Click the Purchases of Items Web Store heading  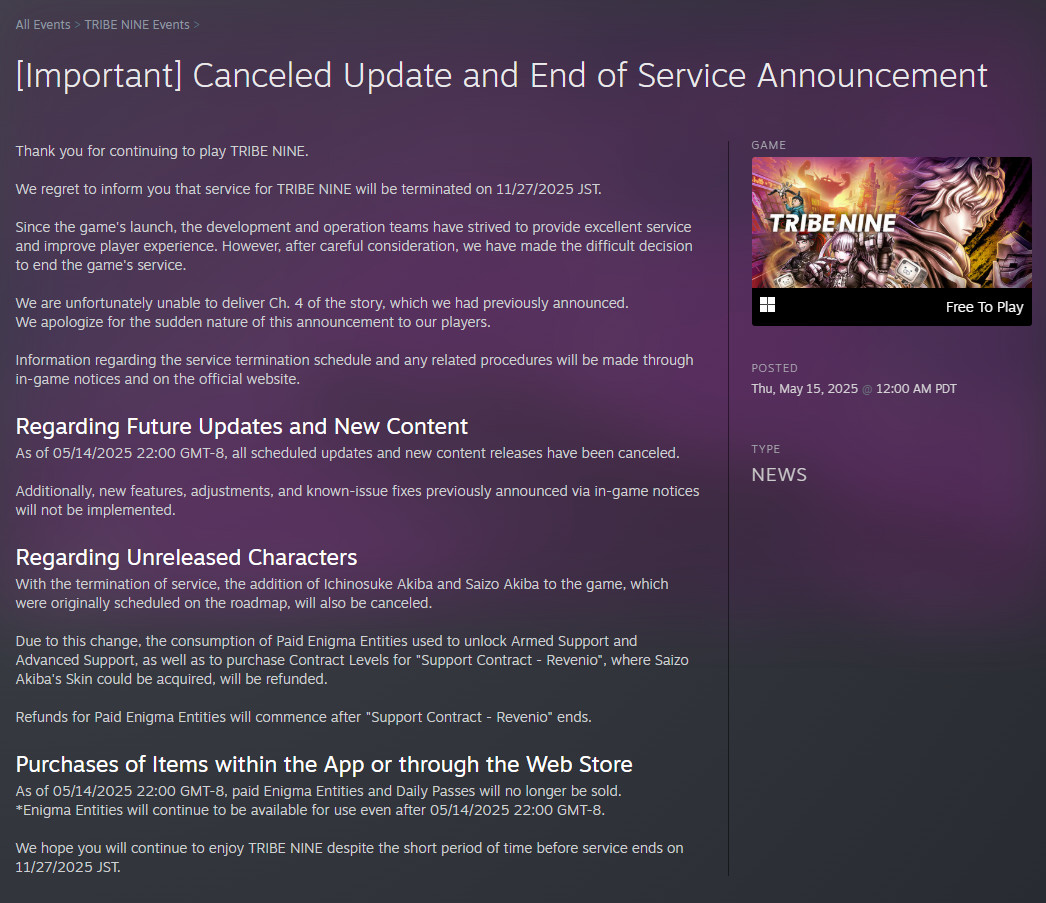click(324, 764)
